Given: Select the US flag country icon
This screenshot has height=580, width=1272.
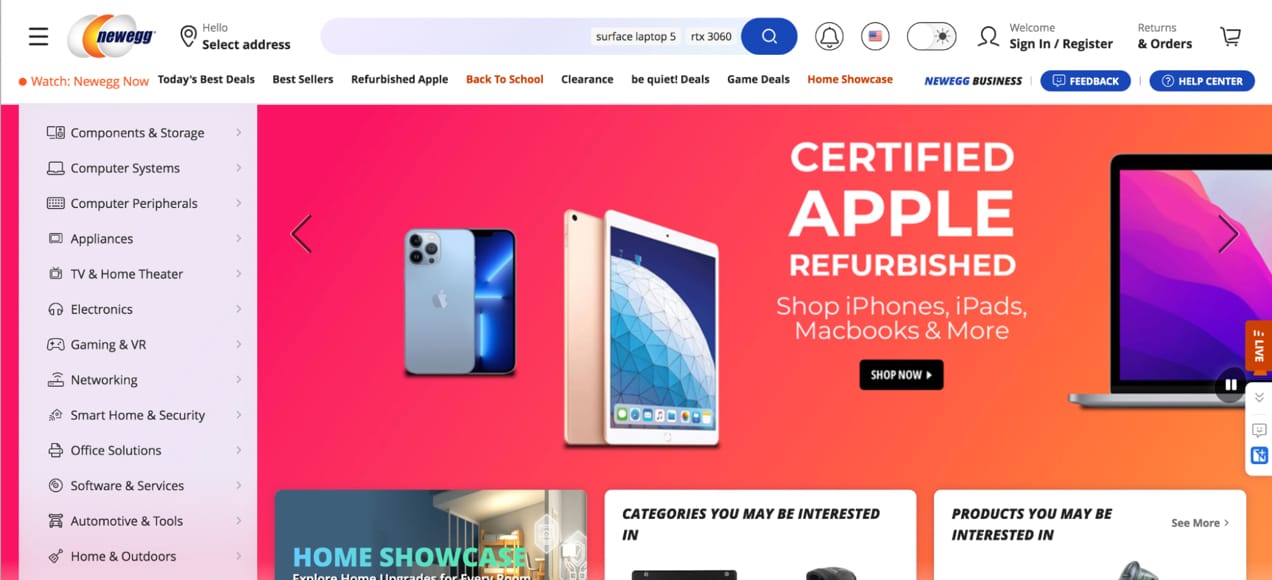Looking at the screenshot, I should point(875,37).
